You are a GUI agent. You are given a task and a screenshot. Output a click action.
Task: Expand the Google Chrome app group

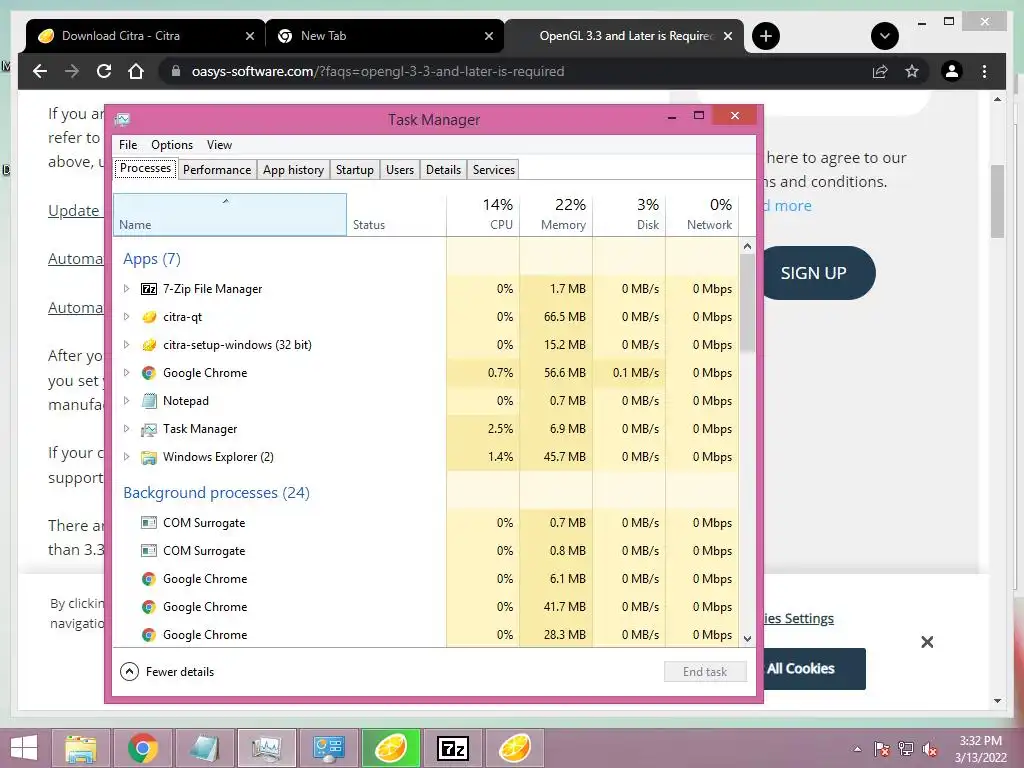coord(127,373)
